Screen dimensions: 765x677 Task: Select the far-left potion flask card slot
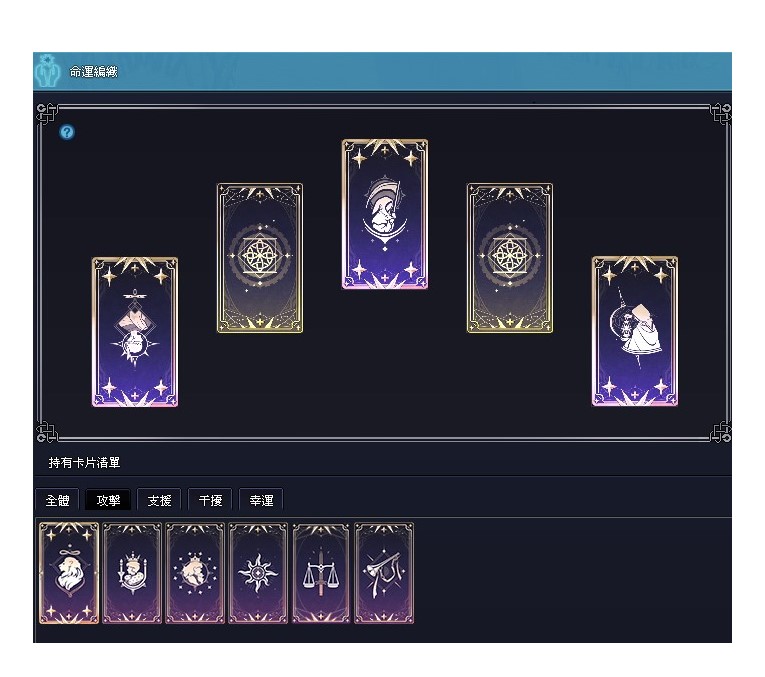pos(135,332)
